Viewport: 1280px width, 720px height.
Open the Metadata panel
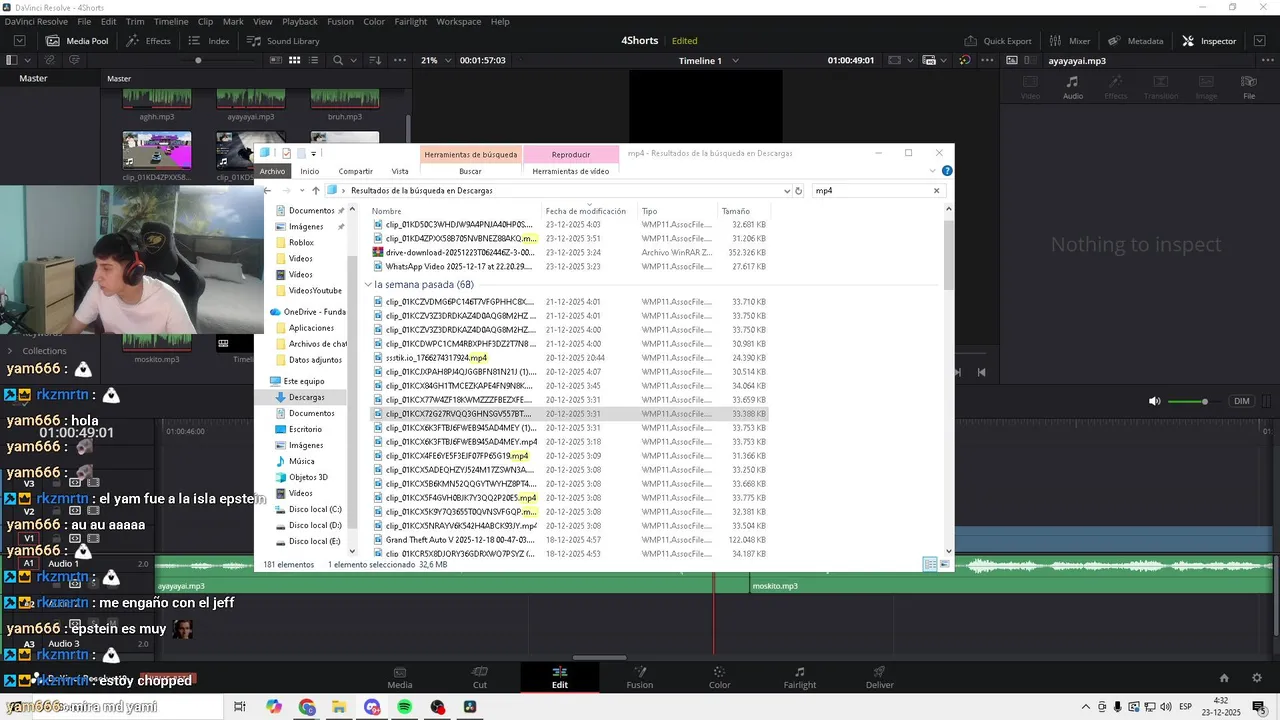[1135, 41]
